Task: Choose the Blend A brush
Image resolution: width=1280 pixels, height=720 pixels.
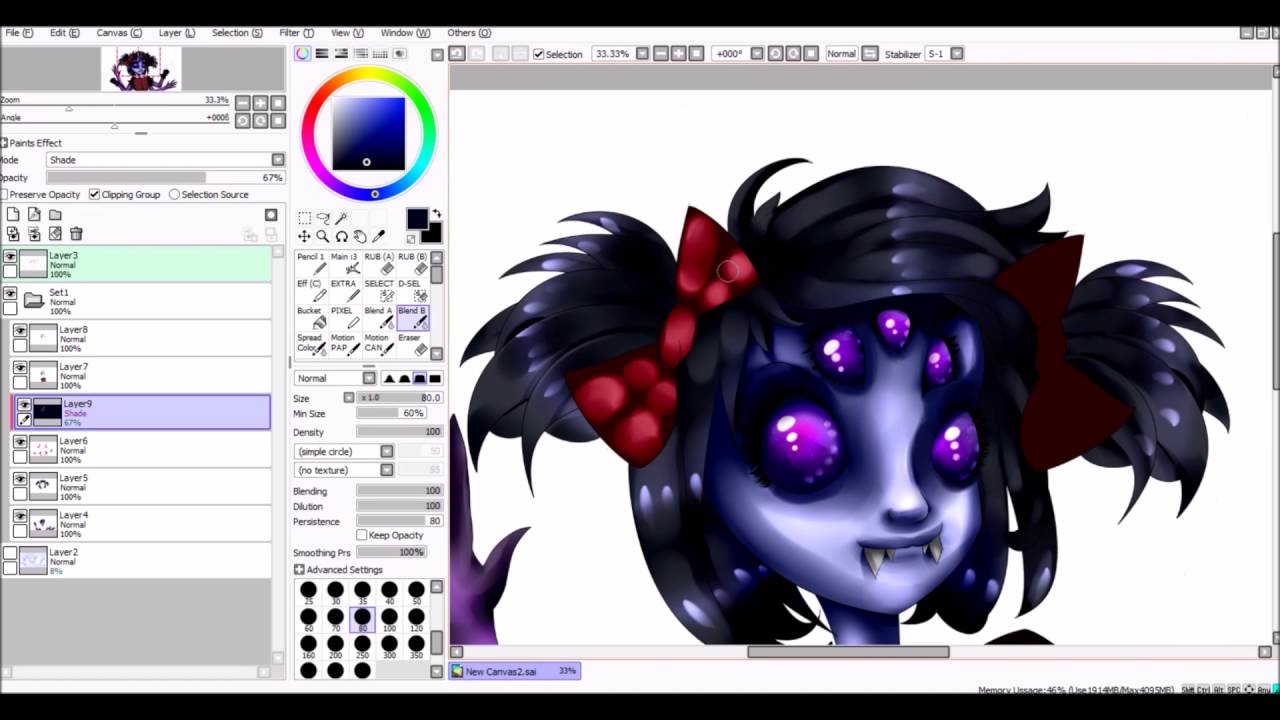Action: pyautogui.click(x=378, y=318)
